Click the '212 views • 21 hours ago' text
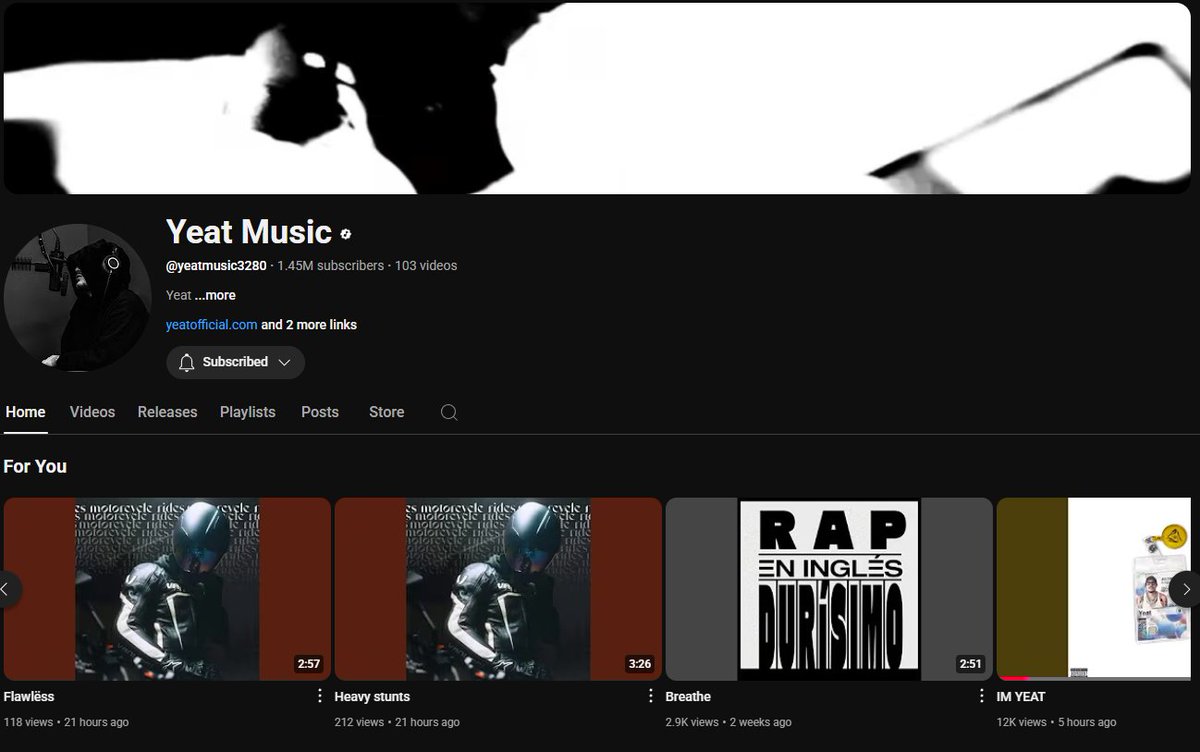 click(x=397, y=722)
